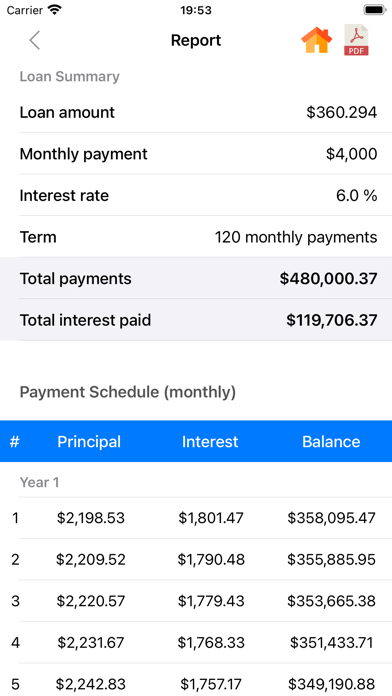Select the Total payments row

198,278
